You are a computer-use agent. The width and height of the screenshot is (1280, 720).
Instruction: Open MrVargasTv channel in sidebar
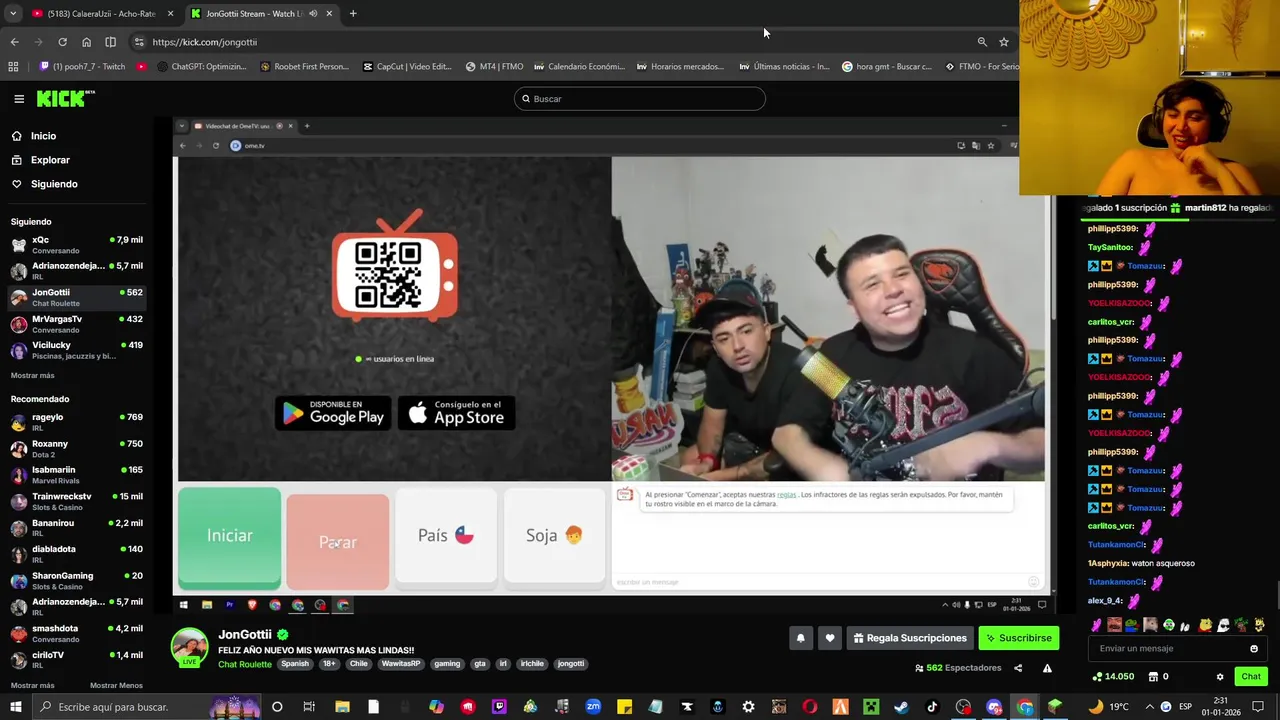pos(77,324)
